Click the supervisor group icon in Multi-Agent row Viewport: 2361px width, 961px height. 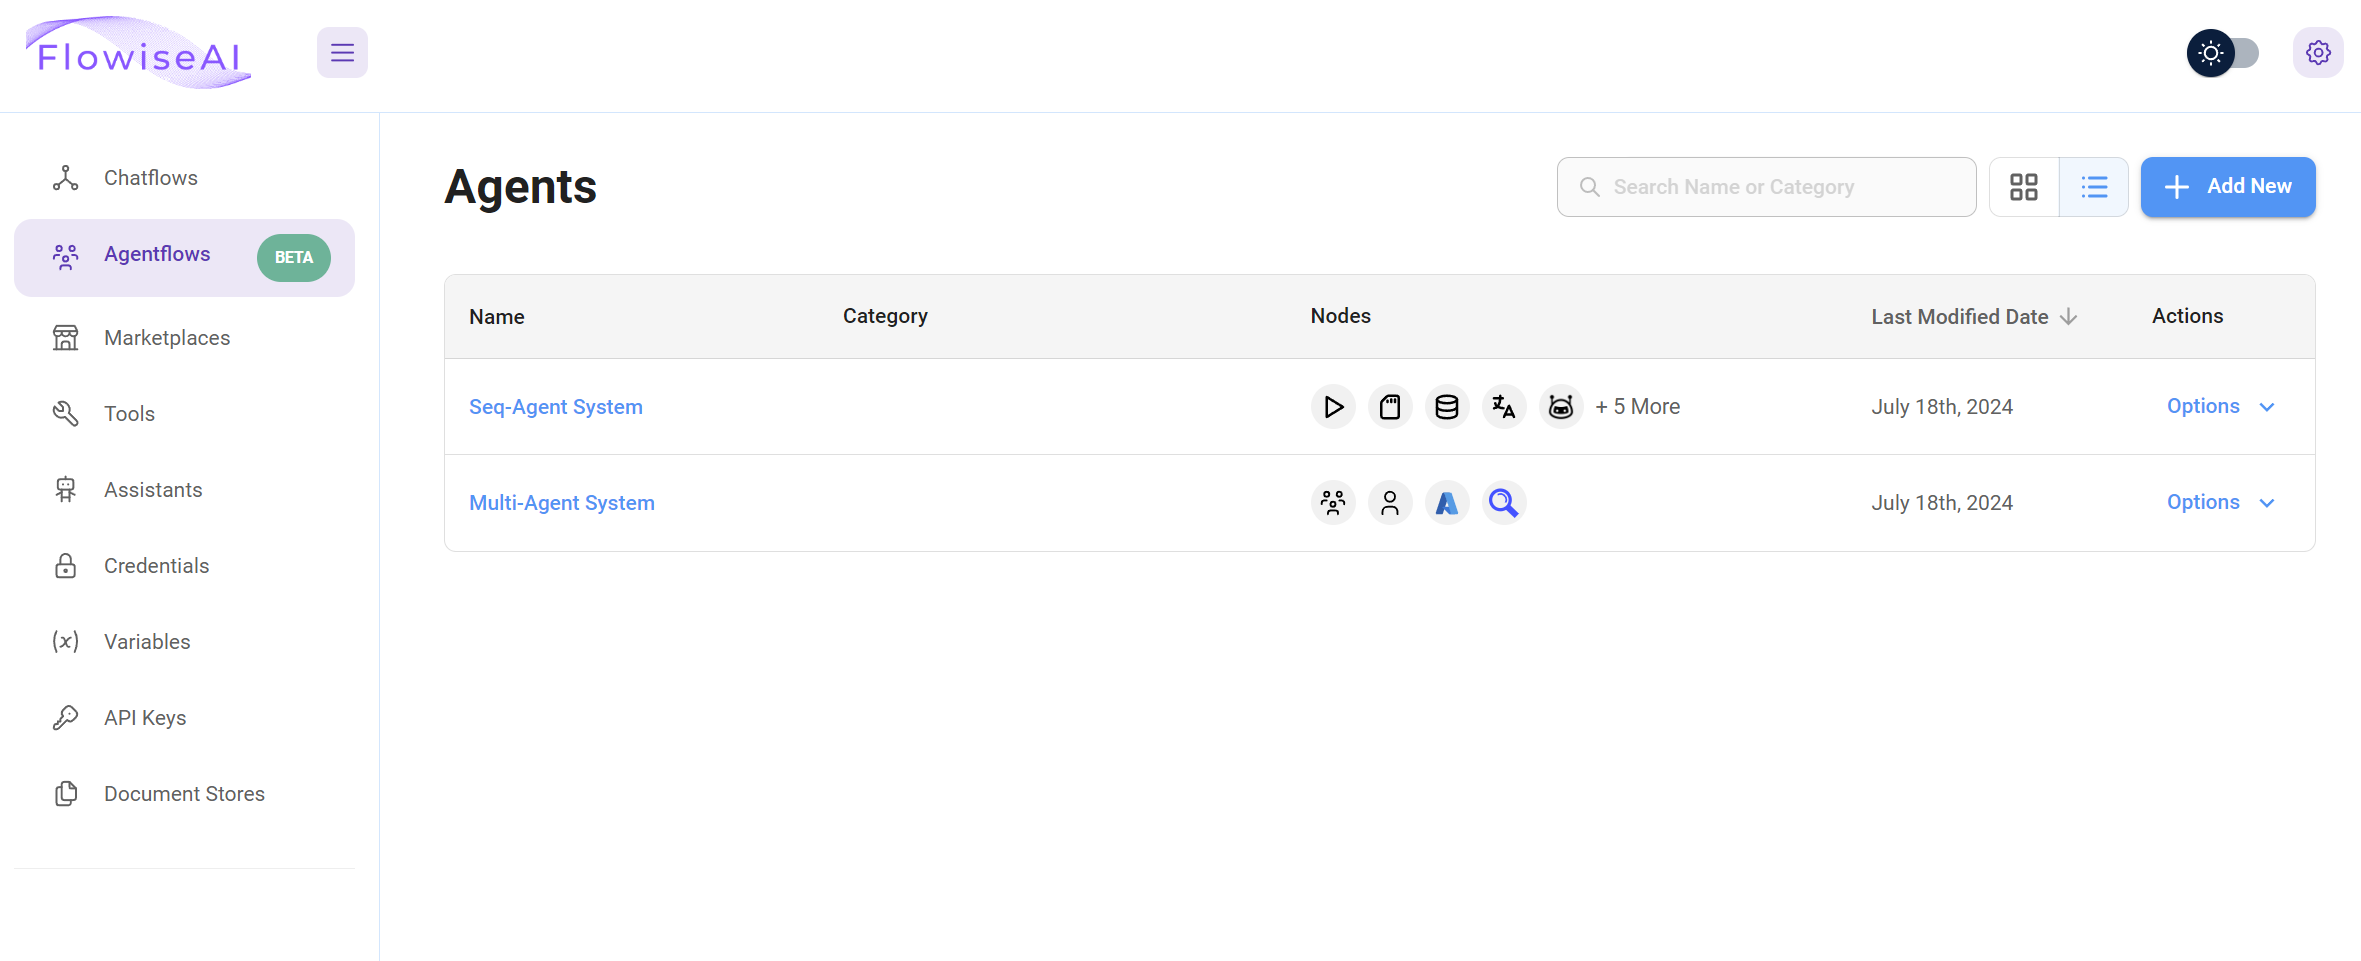pos(1333,503)
